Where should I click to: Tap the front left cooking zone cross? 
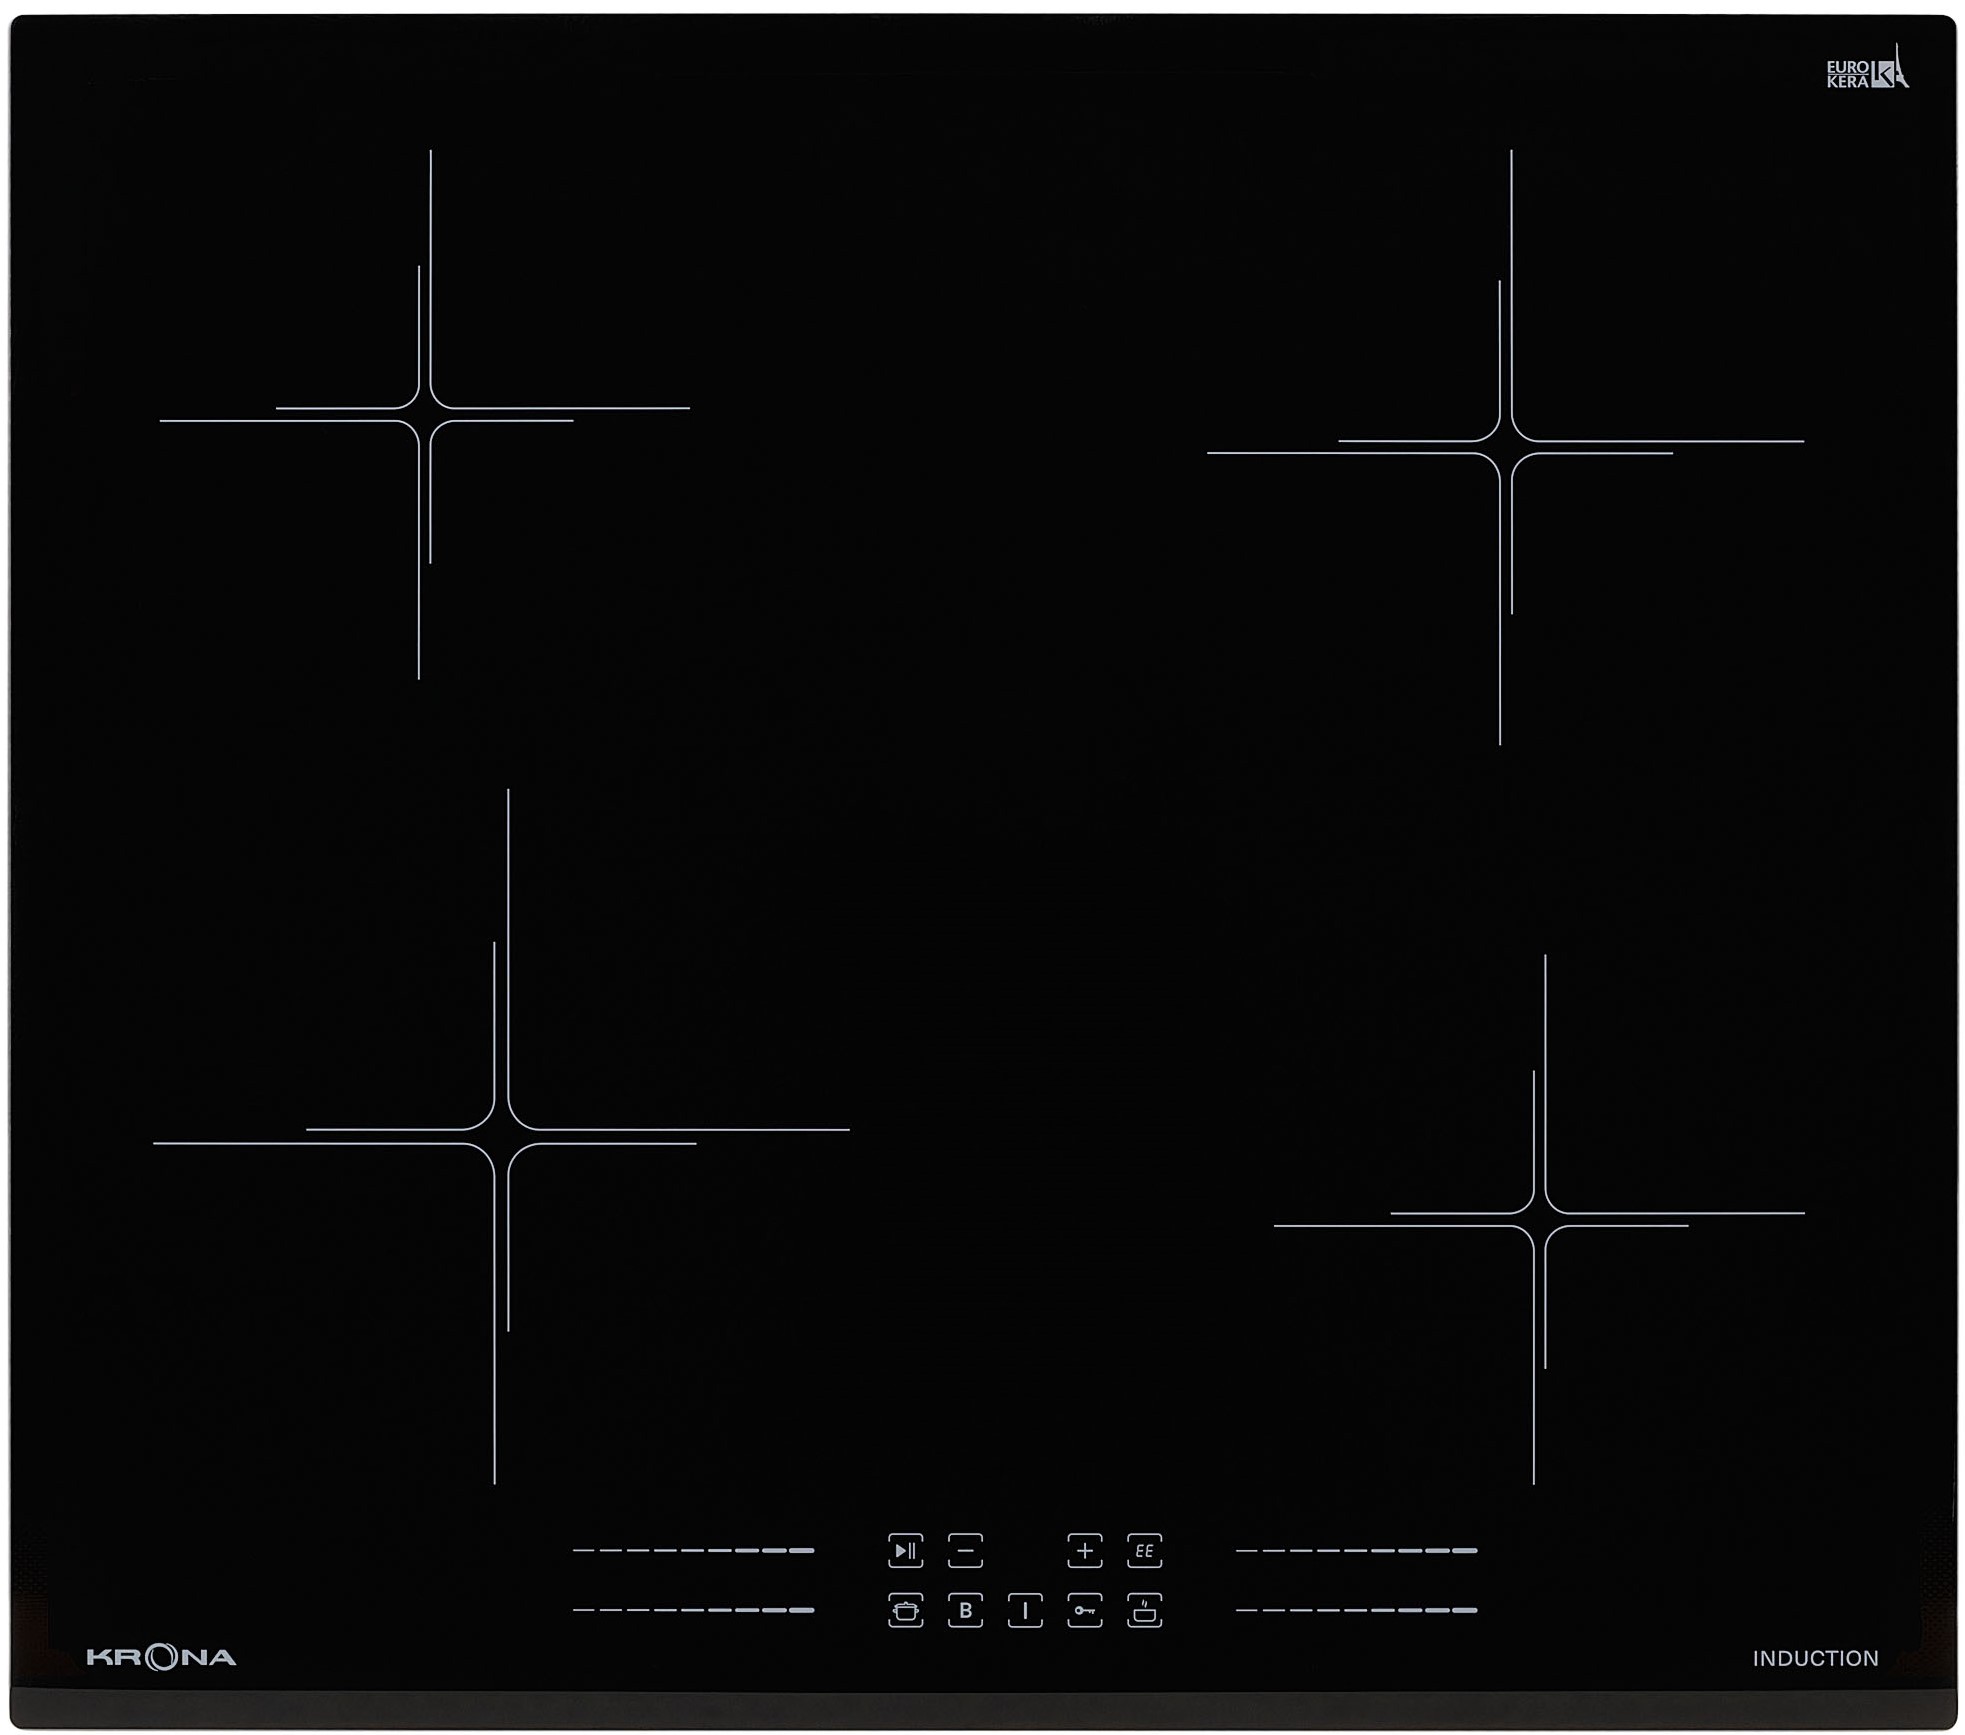(x=501, y=1136)
